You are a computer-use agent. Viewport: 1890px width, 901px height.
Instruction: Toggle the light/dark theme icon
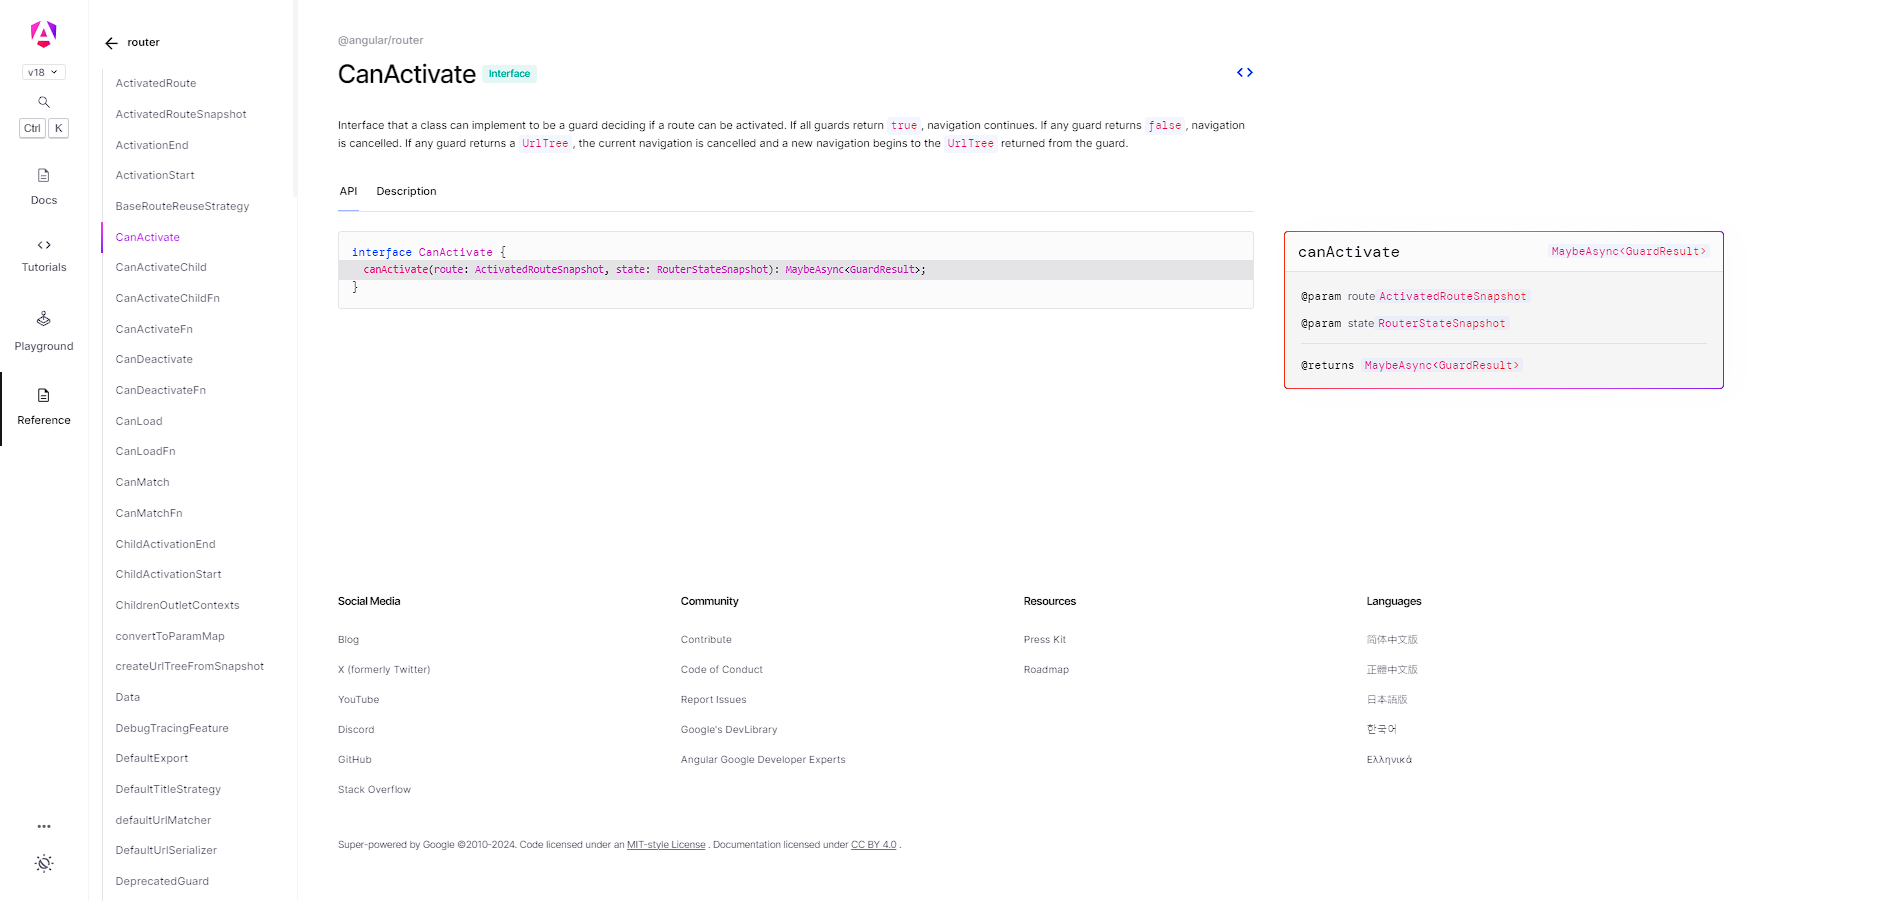tap(44, 864)
